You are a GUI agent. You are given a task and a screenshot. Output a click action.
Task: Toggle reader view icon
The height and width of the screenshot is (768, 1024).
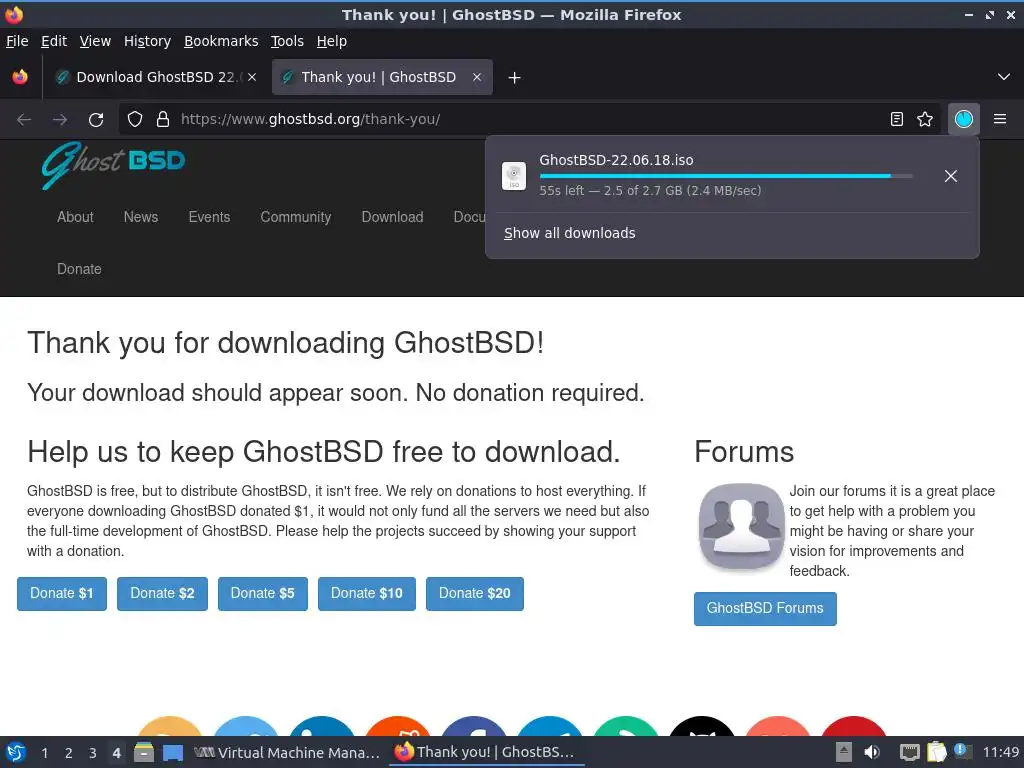pos(897,119)
